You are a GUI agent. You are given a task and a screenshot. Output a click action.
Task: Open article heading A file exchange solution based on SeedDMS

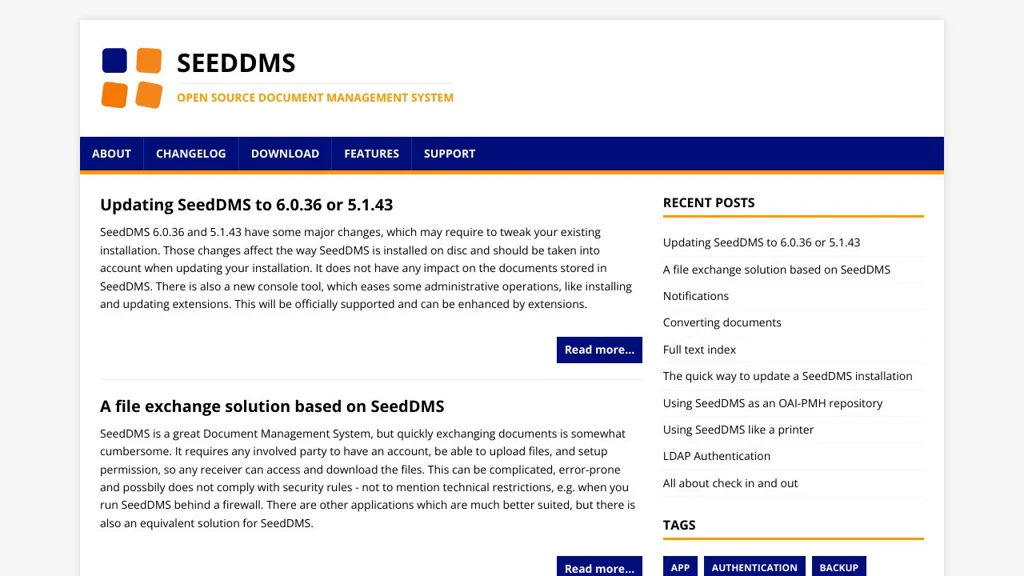(x=272, y=406)
